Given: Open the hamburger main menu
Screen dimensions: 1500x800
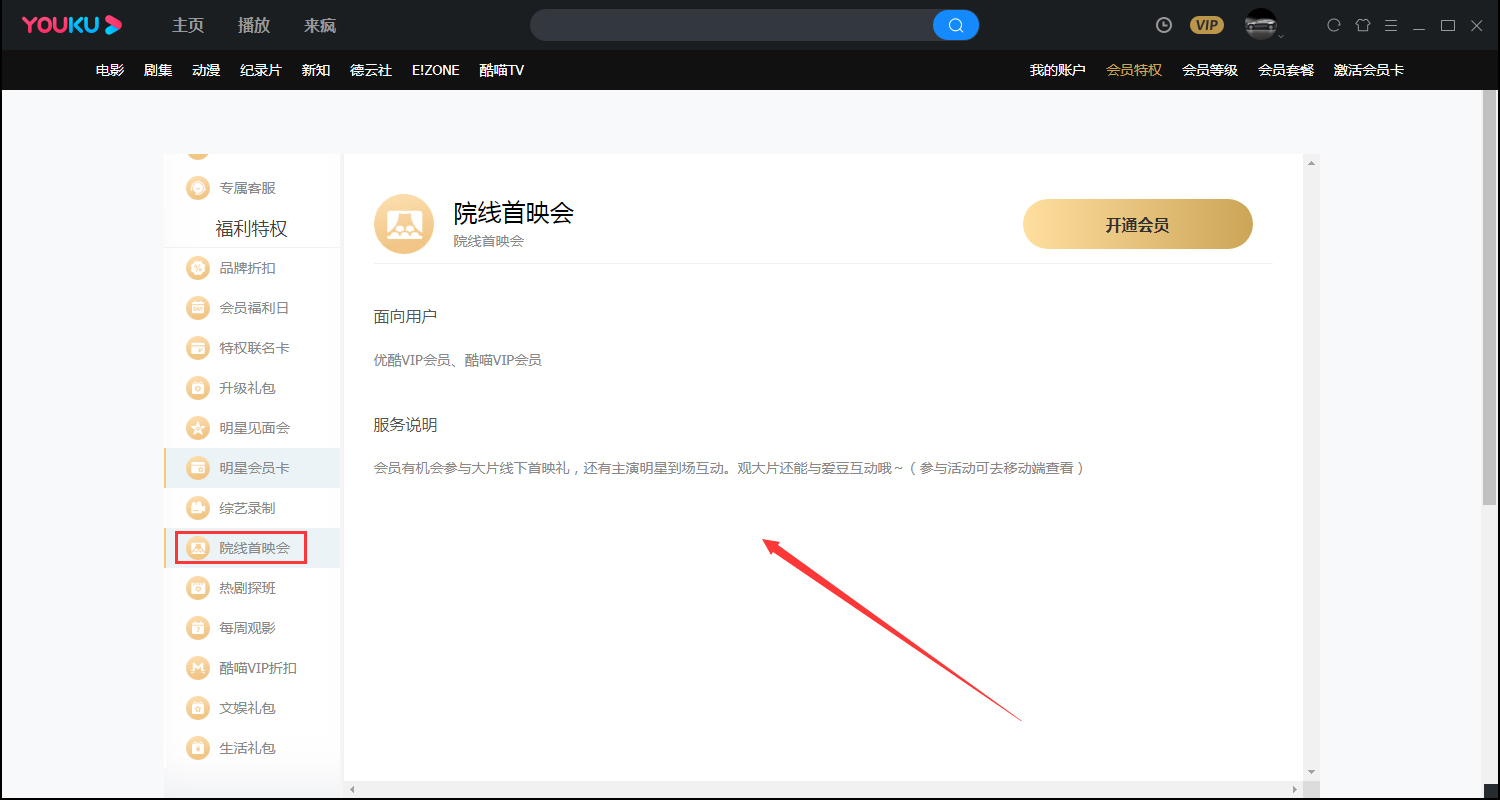Looking at the screenshot, I should point(1391,24).
